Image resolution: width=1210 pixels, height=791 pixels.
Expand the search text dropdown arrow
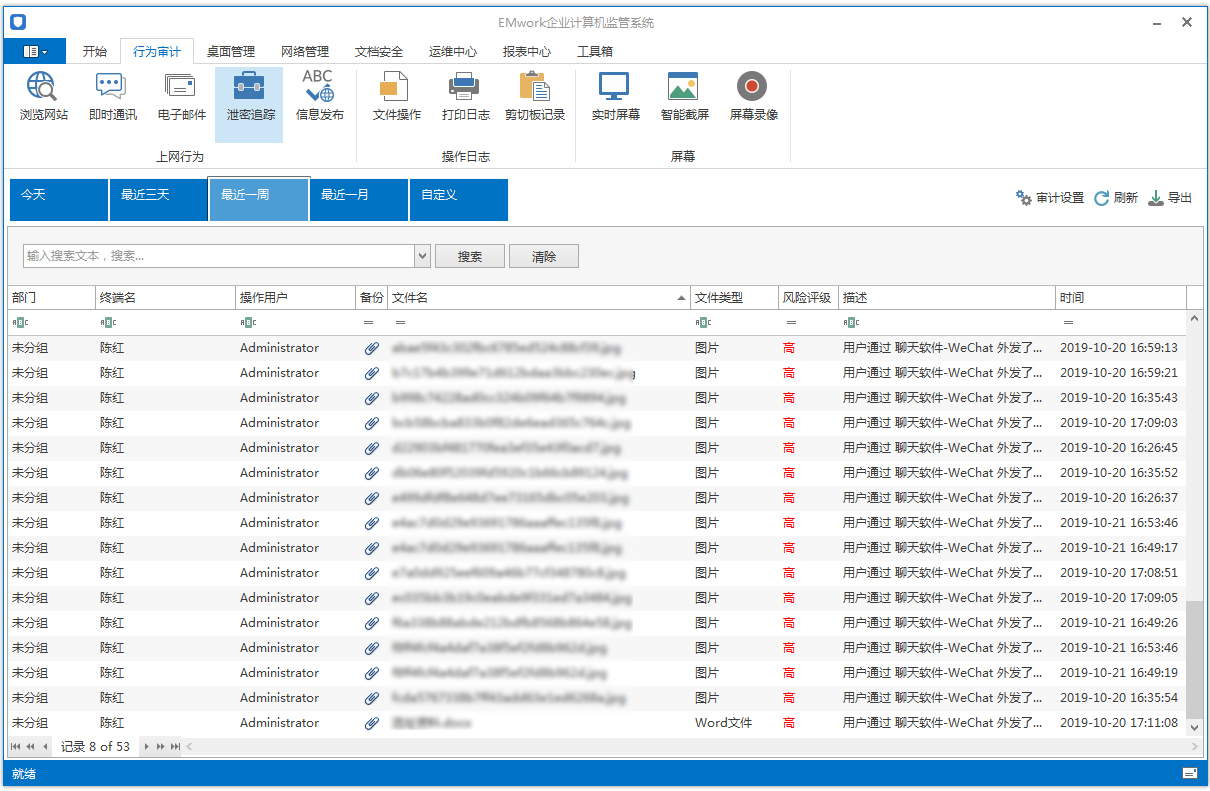coord(422,256)
